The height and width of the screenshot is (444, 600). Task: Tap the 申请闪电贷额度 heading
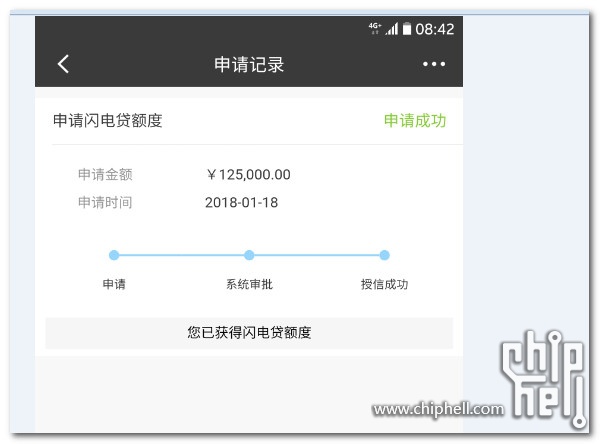pyautogui.click(x=108, y=121)
